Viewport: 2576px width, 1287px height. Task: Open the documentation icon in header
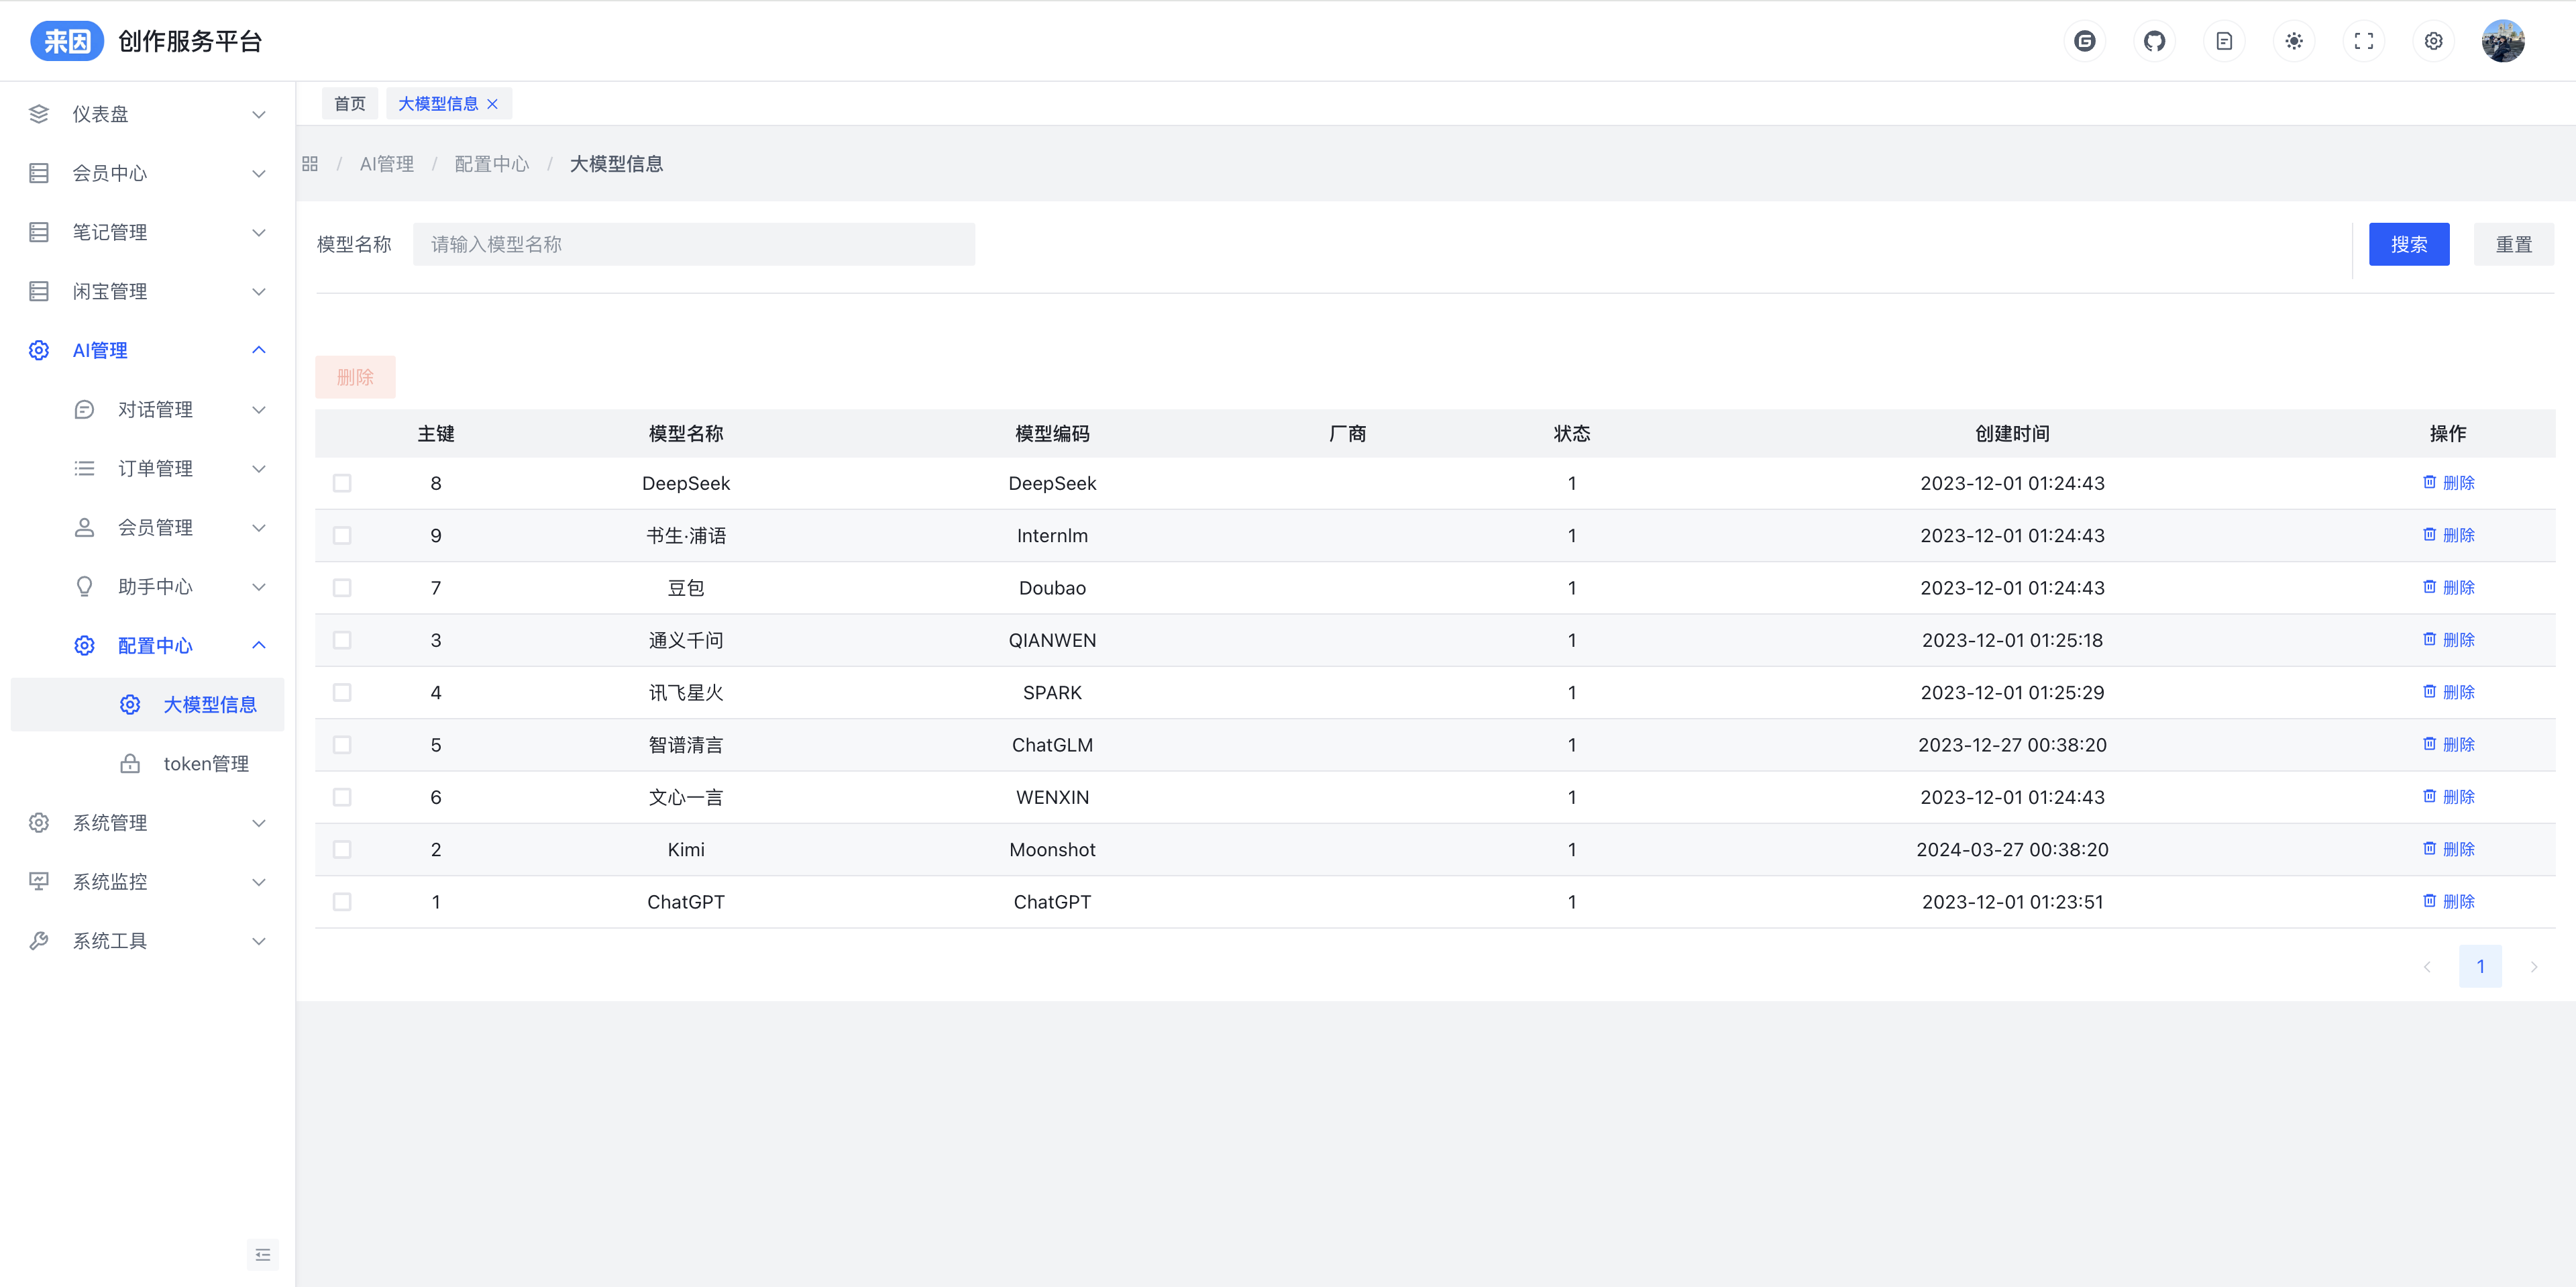click(x=2224, y=41)
